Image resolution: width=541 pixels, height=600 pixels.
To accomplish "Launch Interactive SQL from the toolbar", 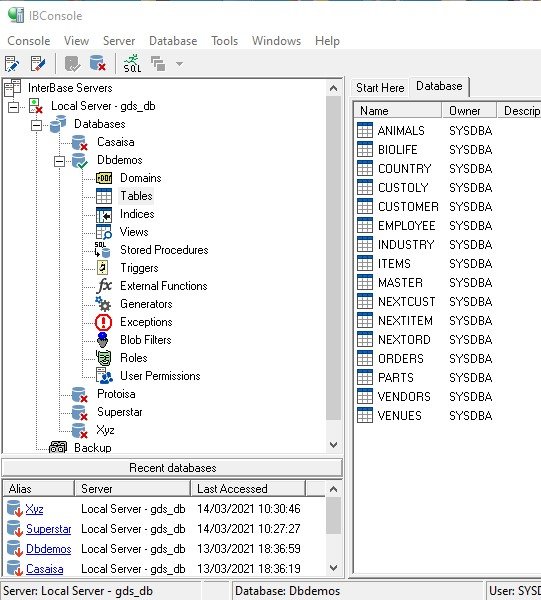I will [x=132, y=63].
